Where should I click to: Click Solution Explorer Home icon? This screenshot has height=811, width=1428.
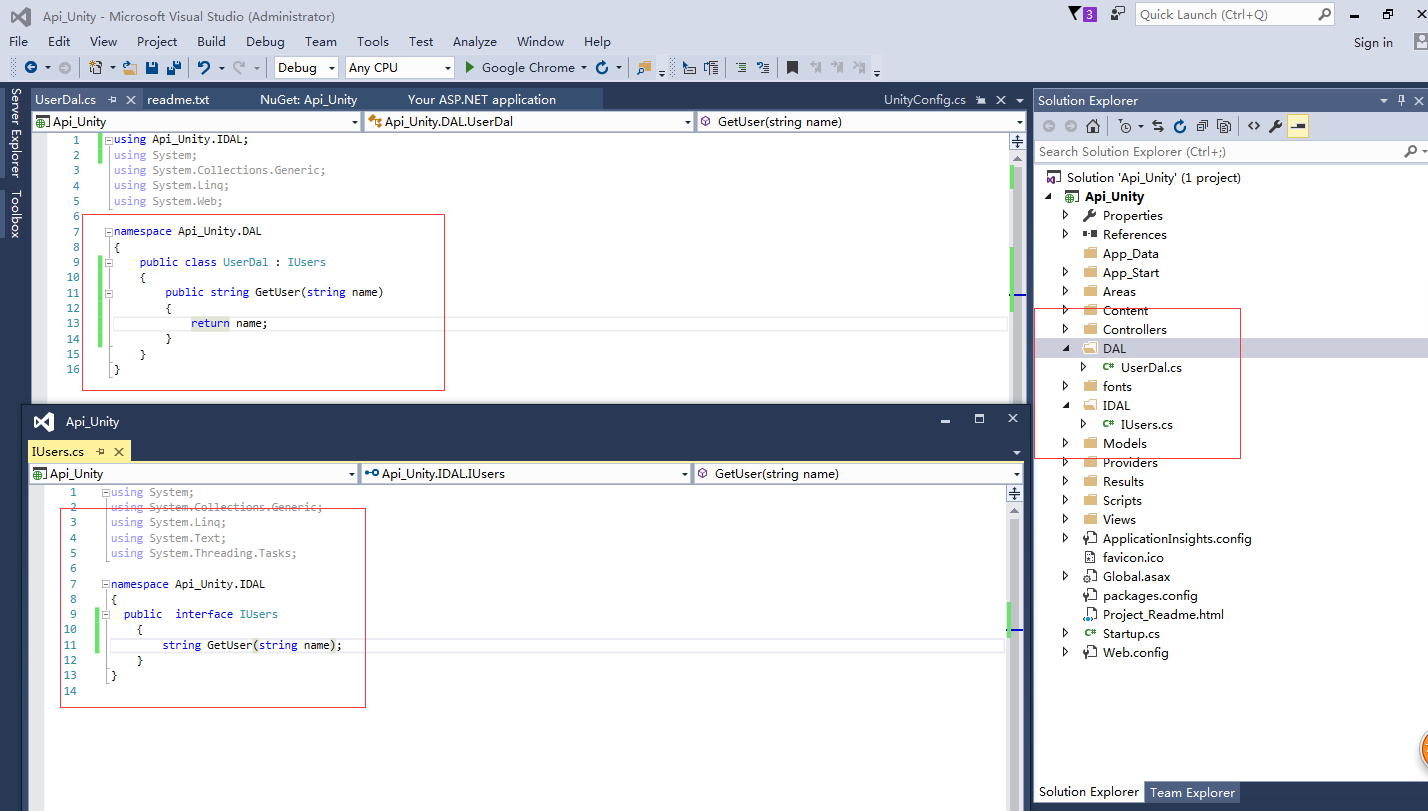click(x=1093, y=126)
